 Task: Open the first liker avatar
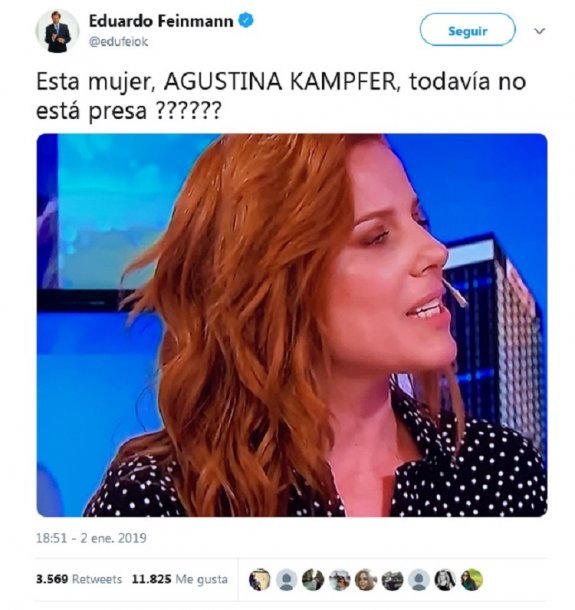pos(259,579)
